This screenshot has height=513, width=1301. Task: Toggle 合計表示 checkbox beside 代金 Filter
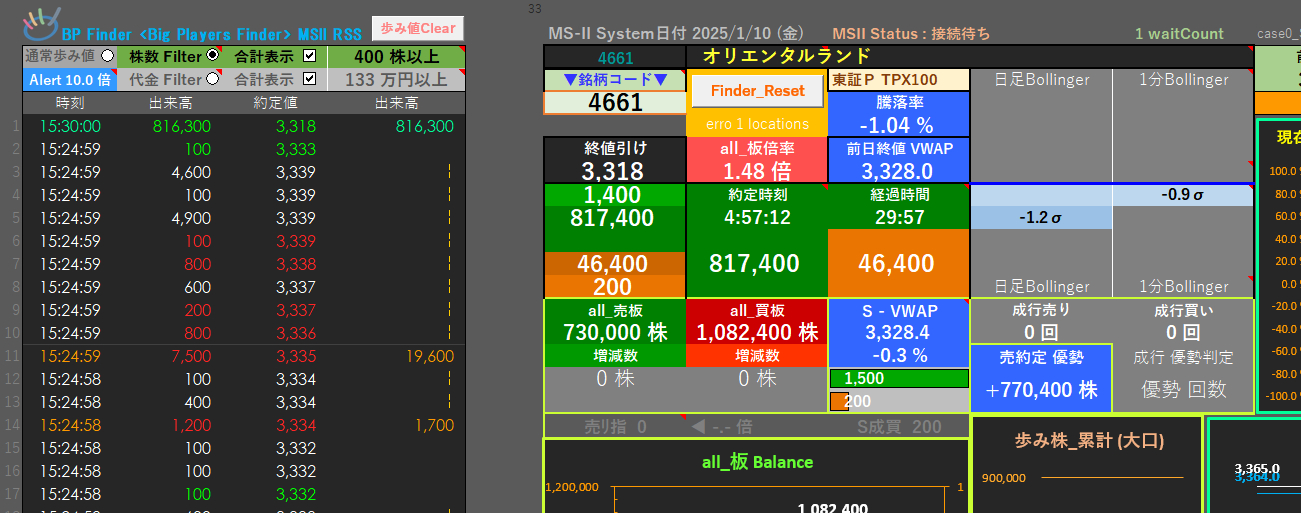(x=309, y=79)
